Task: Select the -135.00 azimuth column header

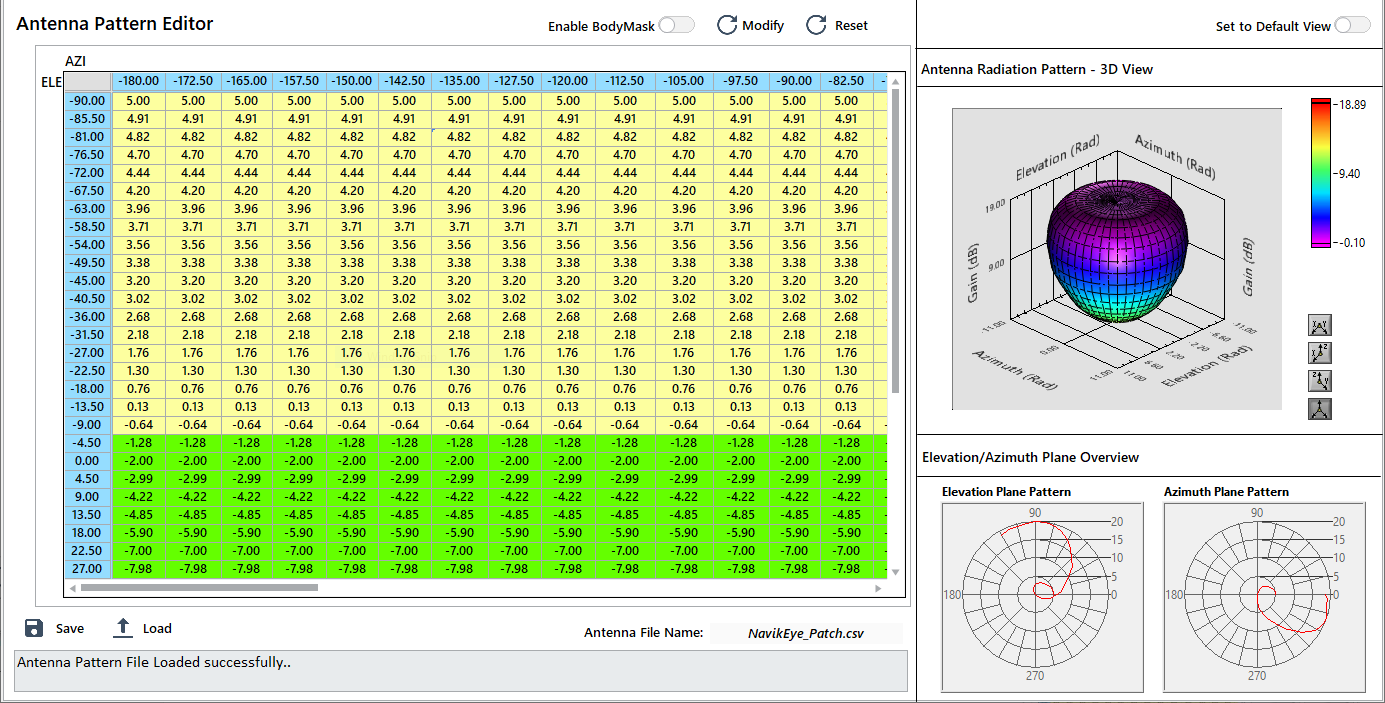Action: (459, 81)
